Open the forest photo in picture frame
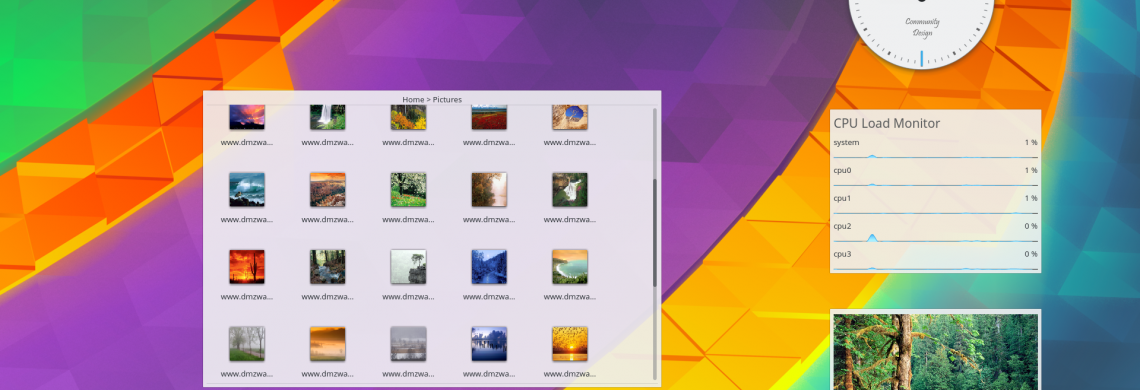The image size is (1140, 390). (935, 352)
